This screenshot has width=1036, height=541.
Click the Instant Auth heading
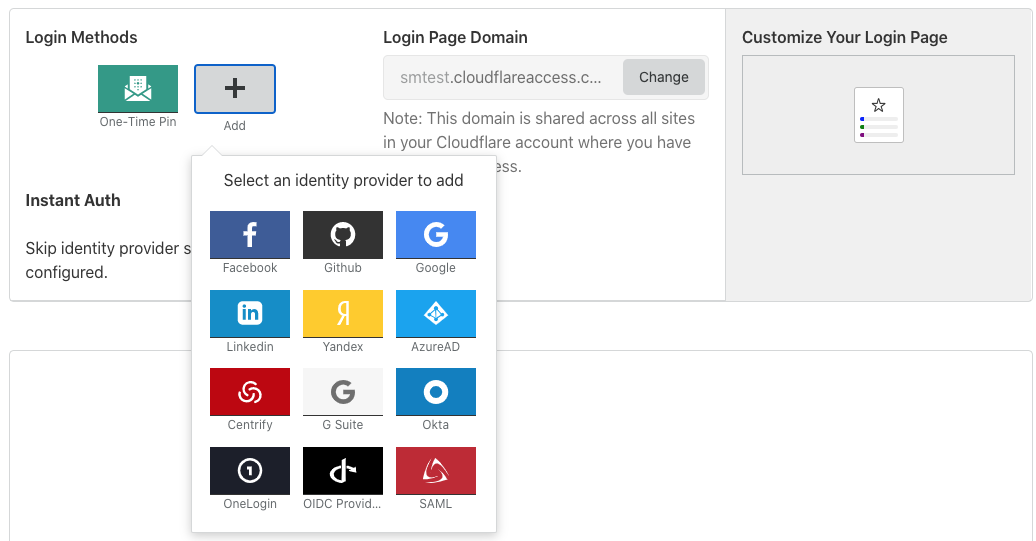coord(73,200)
